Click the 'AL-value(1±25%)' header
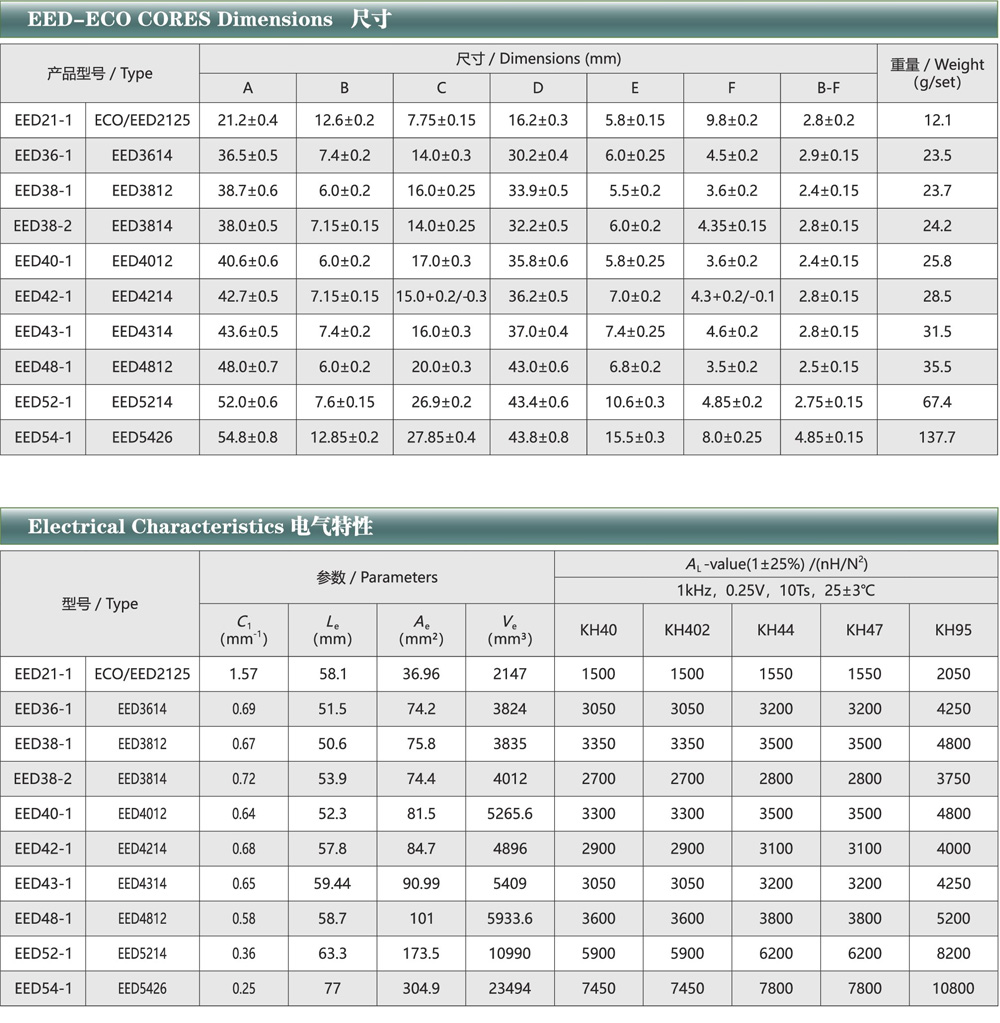This screenshot has height=1023, width=1000. point(776,564)
